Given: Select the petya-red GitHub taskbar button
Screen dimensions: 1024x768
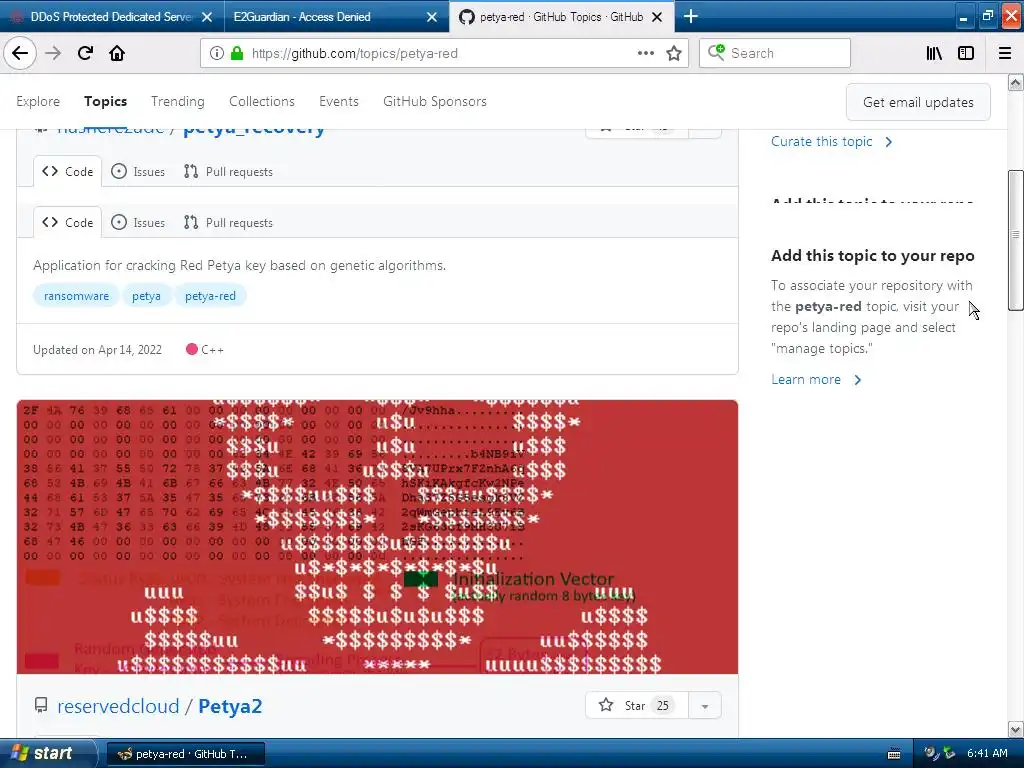Looking at the screenshot, I should 185,754.
